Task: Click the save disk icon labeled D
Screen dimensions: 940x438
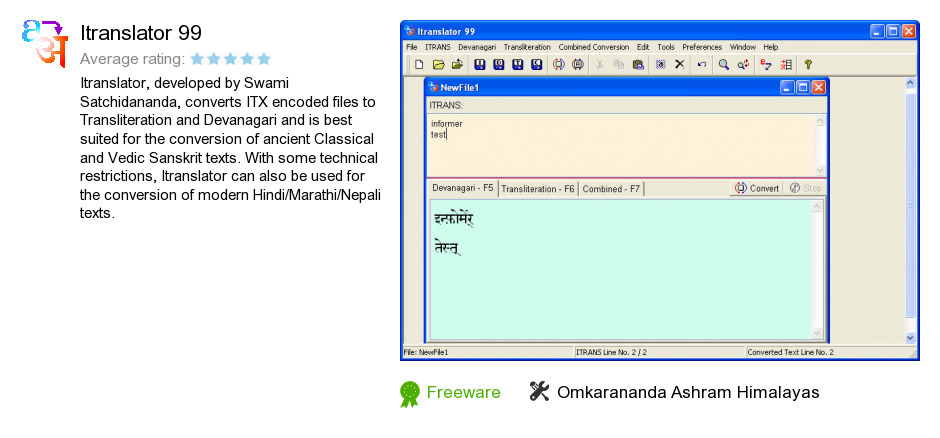Action: click(498, 64)
